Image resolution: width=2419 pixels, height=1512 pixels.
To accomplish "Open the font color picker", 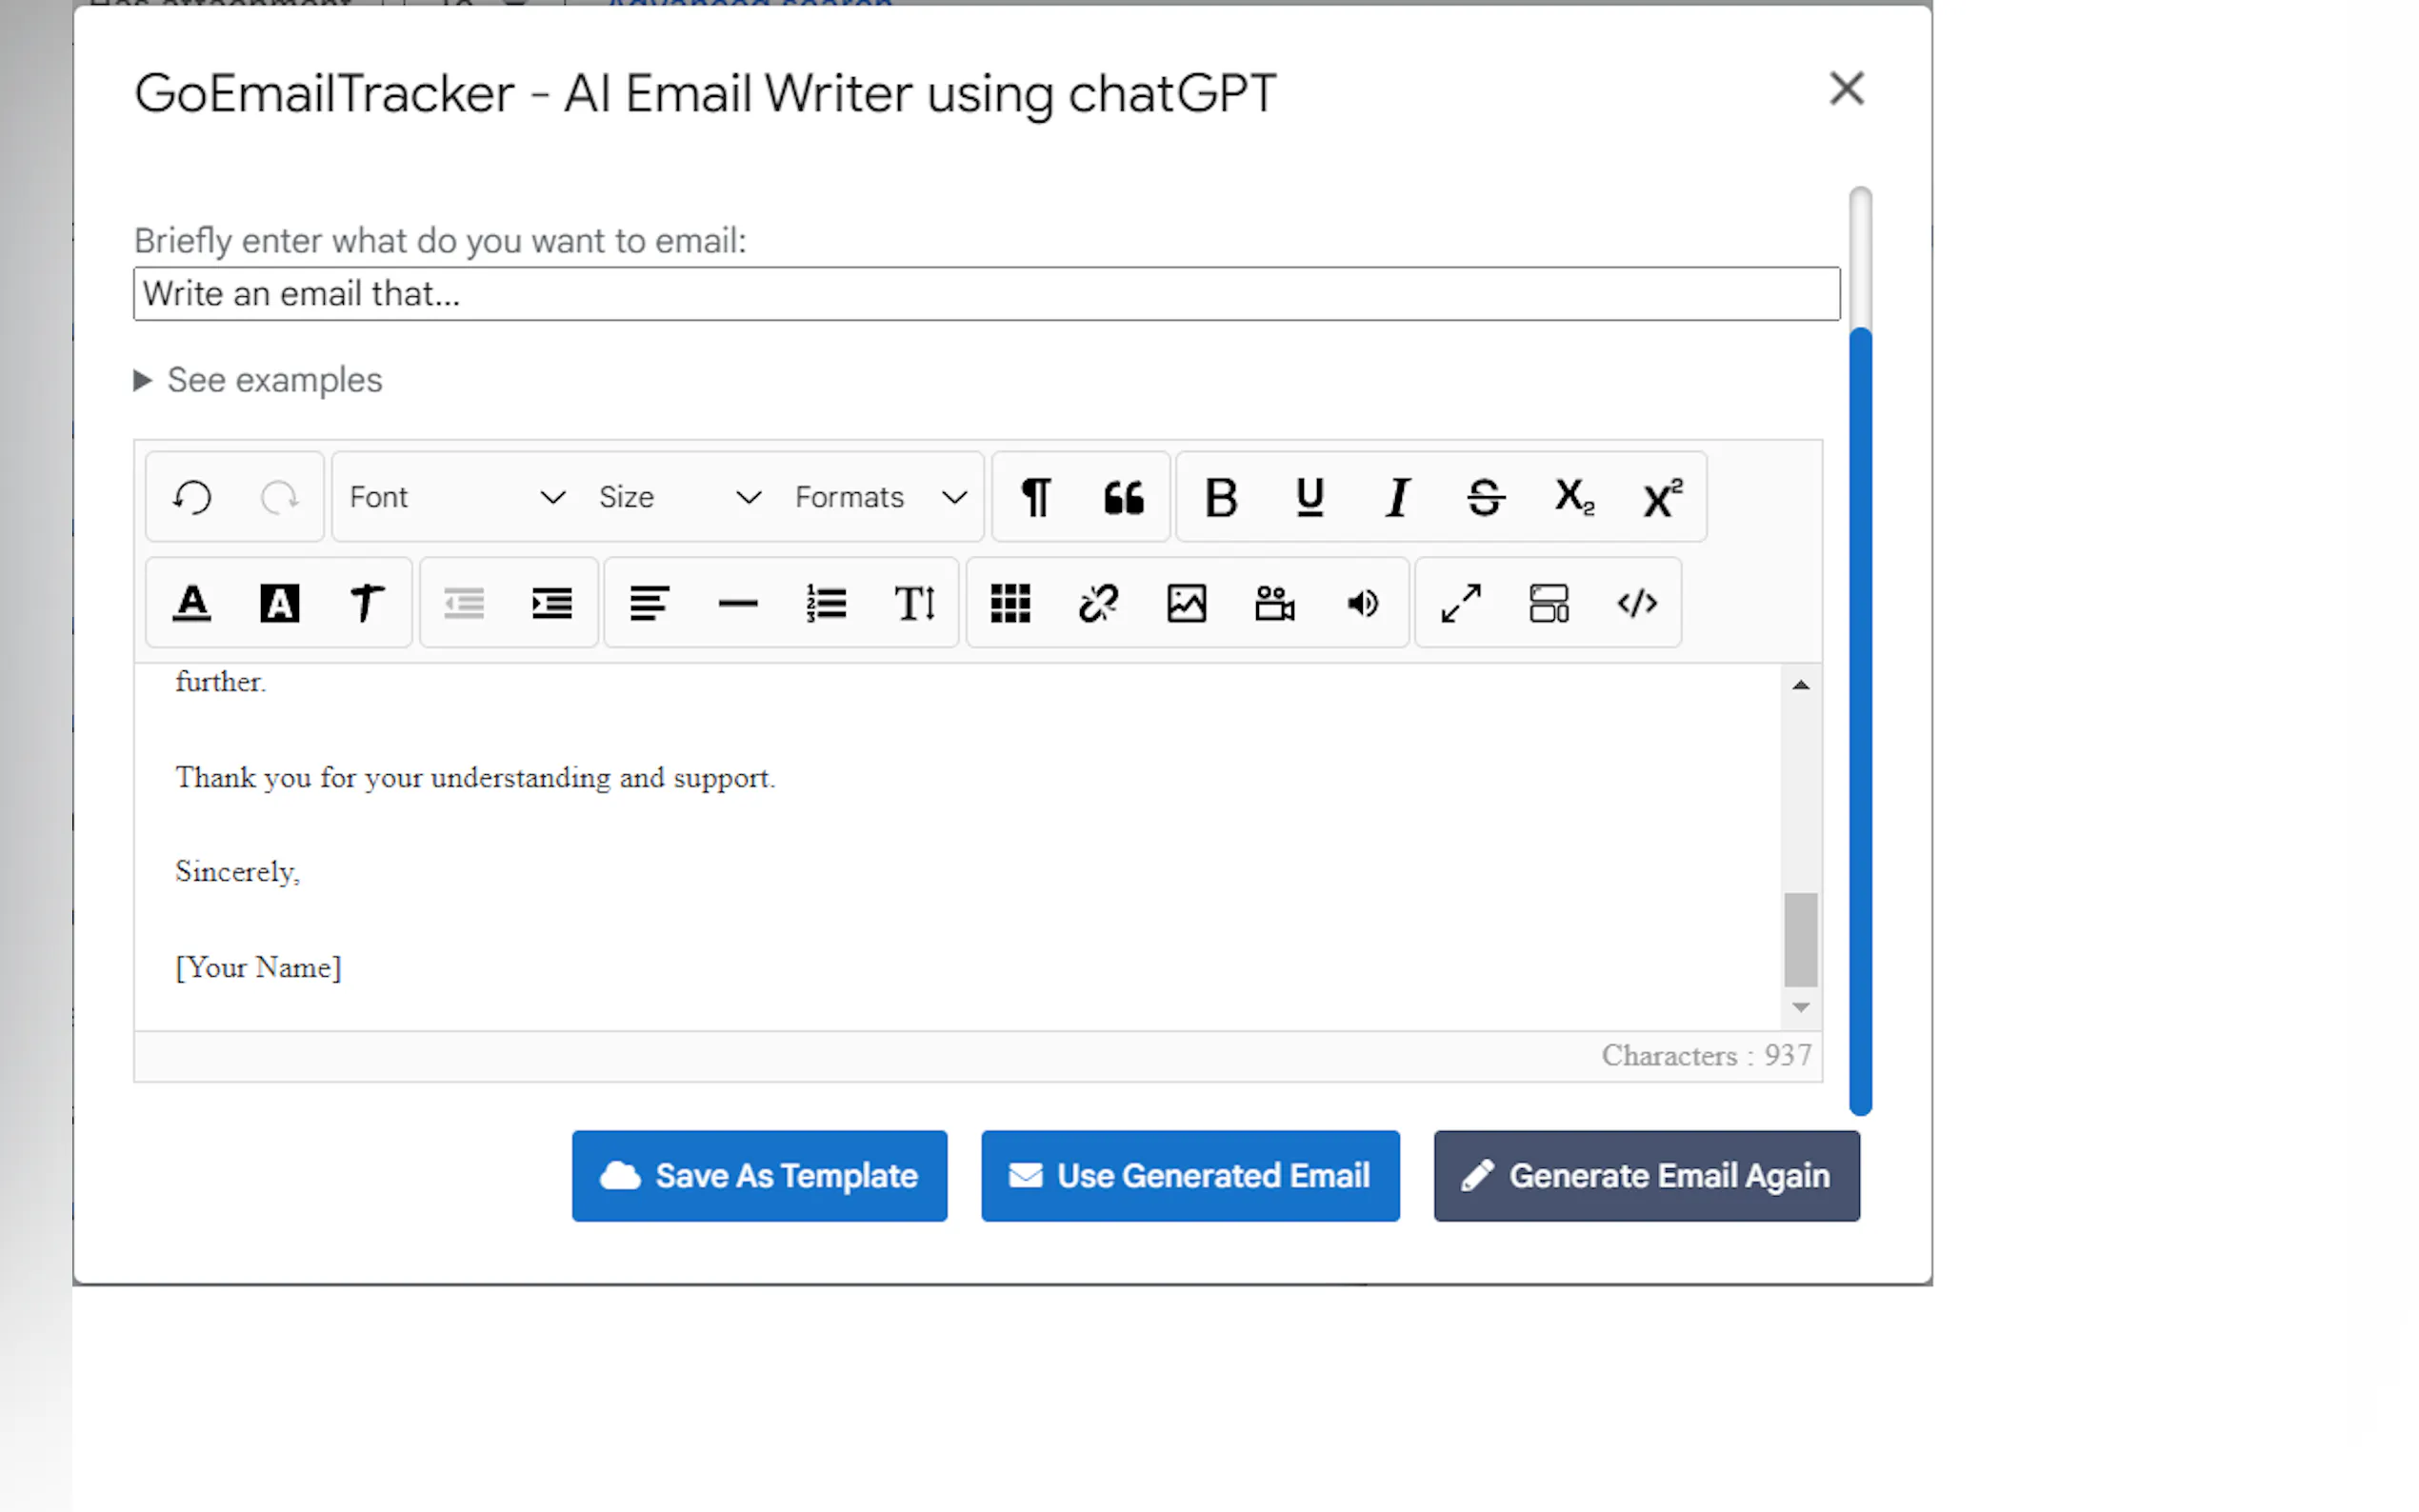I will click(x=192, y=603).
